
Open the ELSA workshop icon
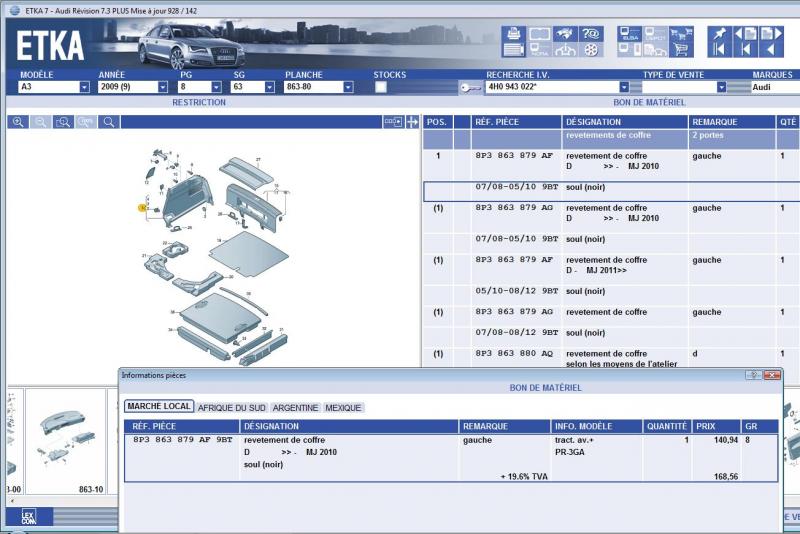tap(630, 34)
